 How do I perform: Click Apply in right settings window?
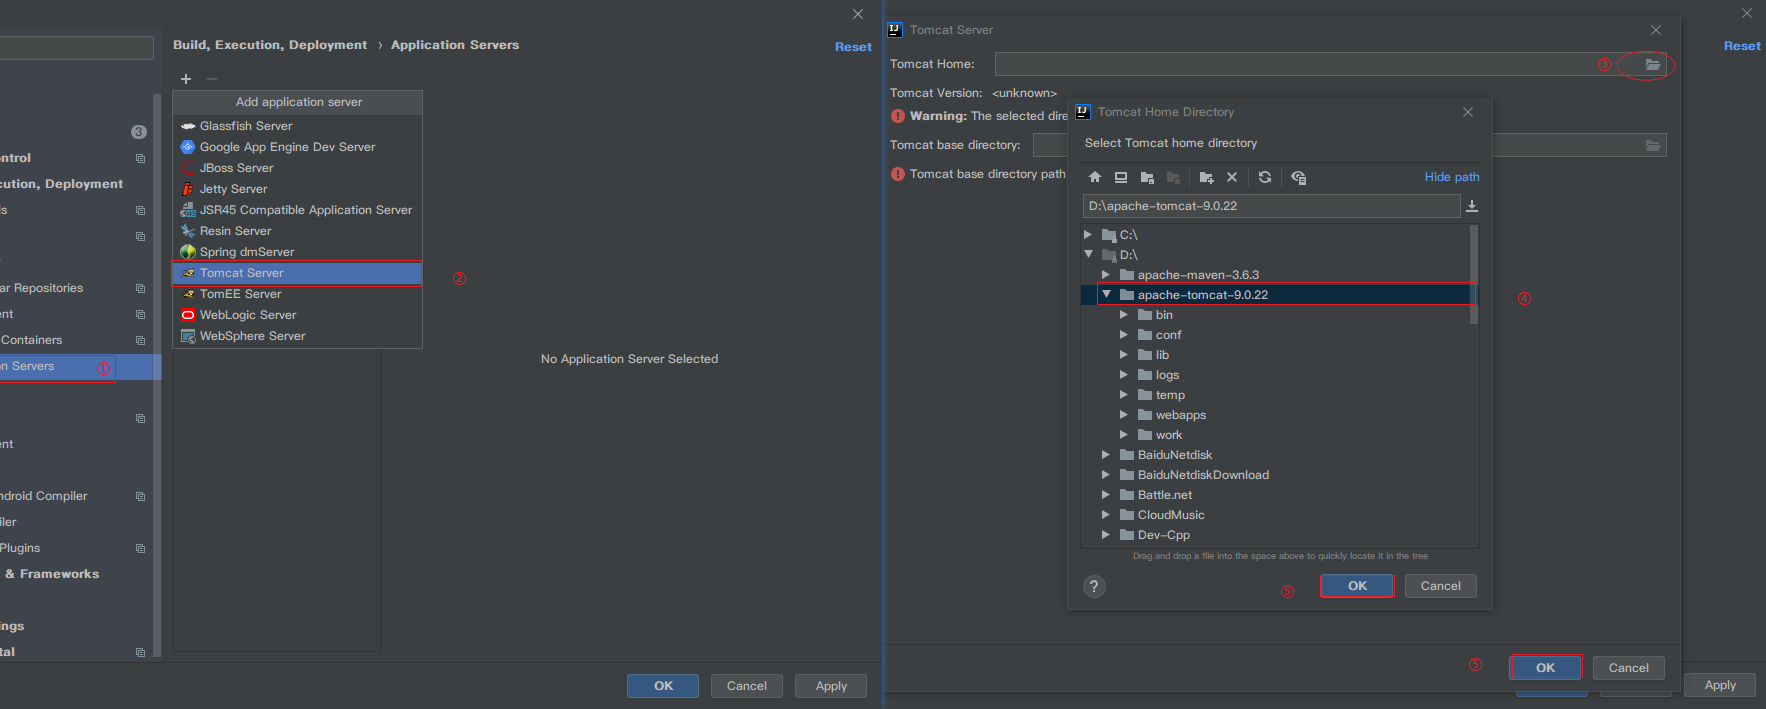[x=1720, y=685]
